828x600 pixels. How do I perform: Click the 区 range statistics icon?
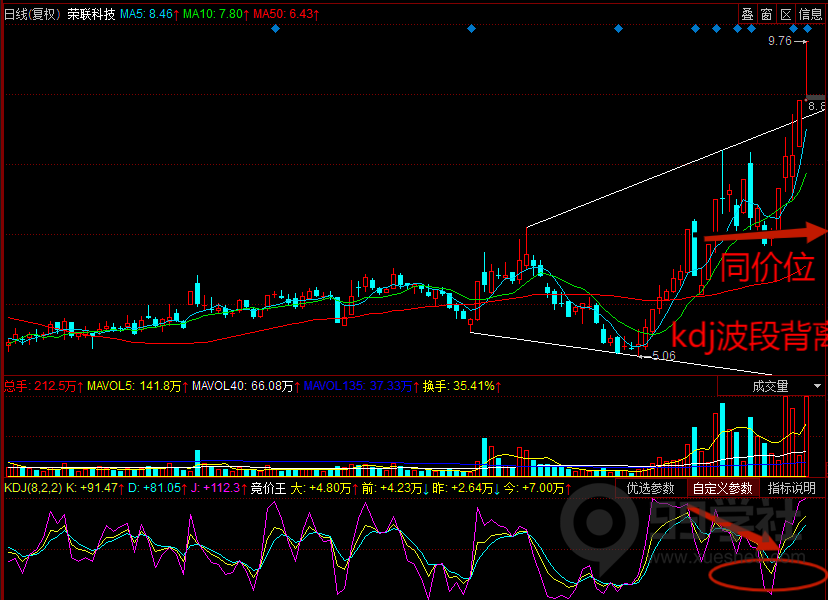click(785, 14)
